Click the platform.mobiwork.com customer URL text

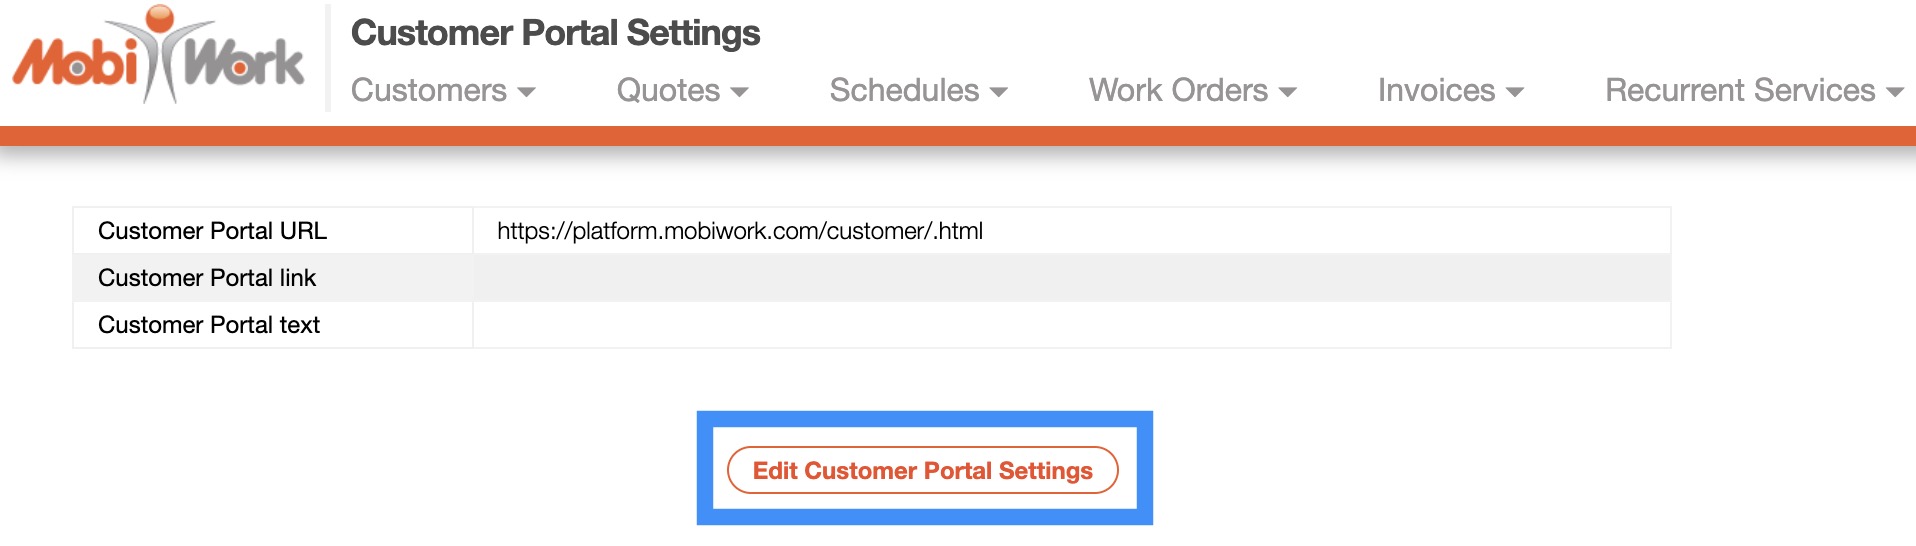(x=740, y=231)
